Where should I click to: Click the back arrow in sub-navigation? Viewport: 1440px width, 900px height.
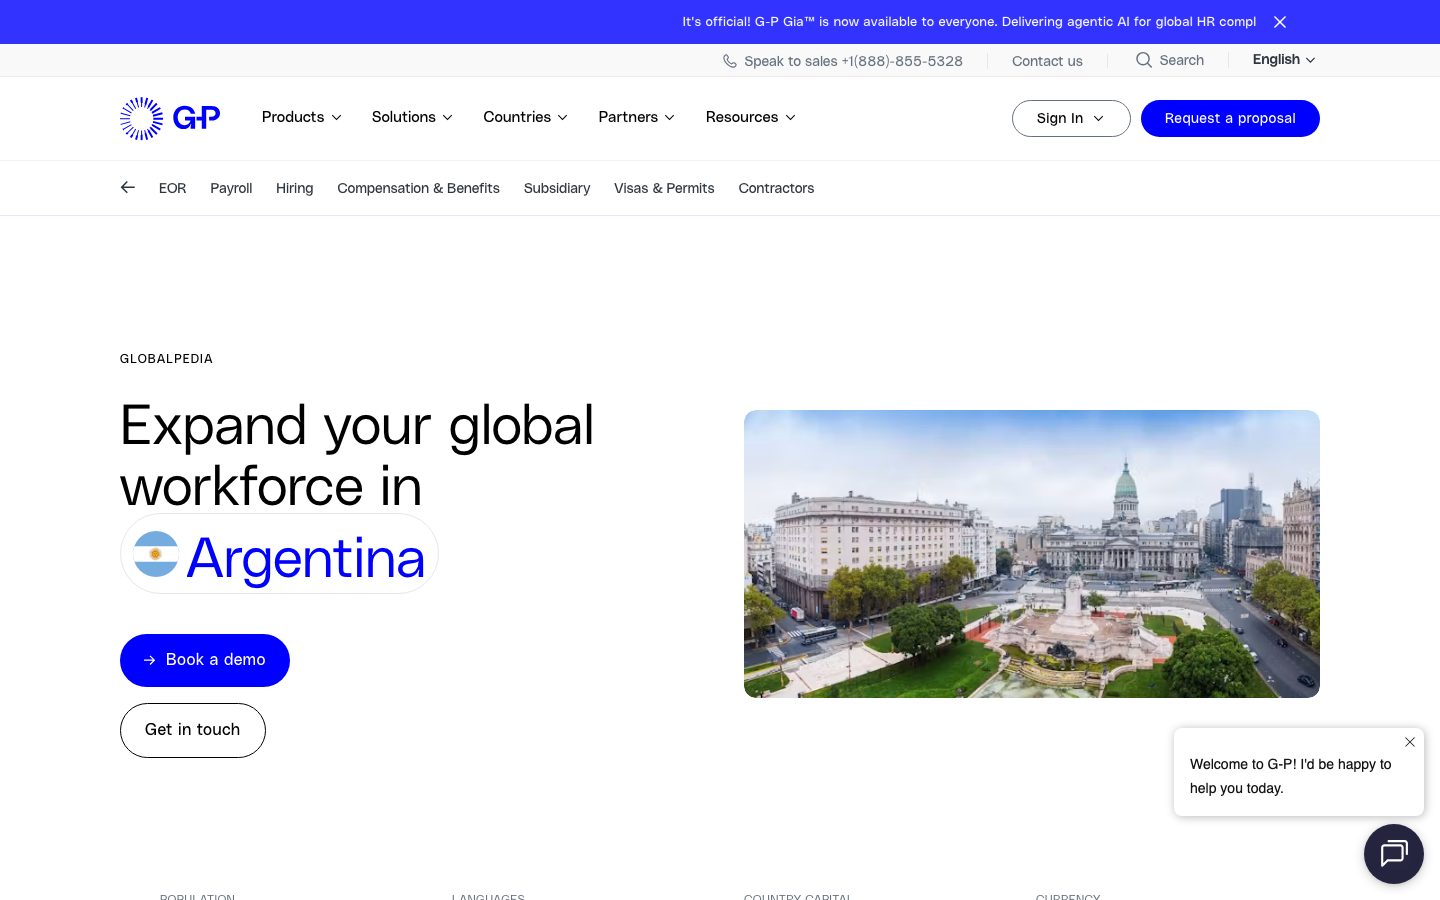(128, 187)
